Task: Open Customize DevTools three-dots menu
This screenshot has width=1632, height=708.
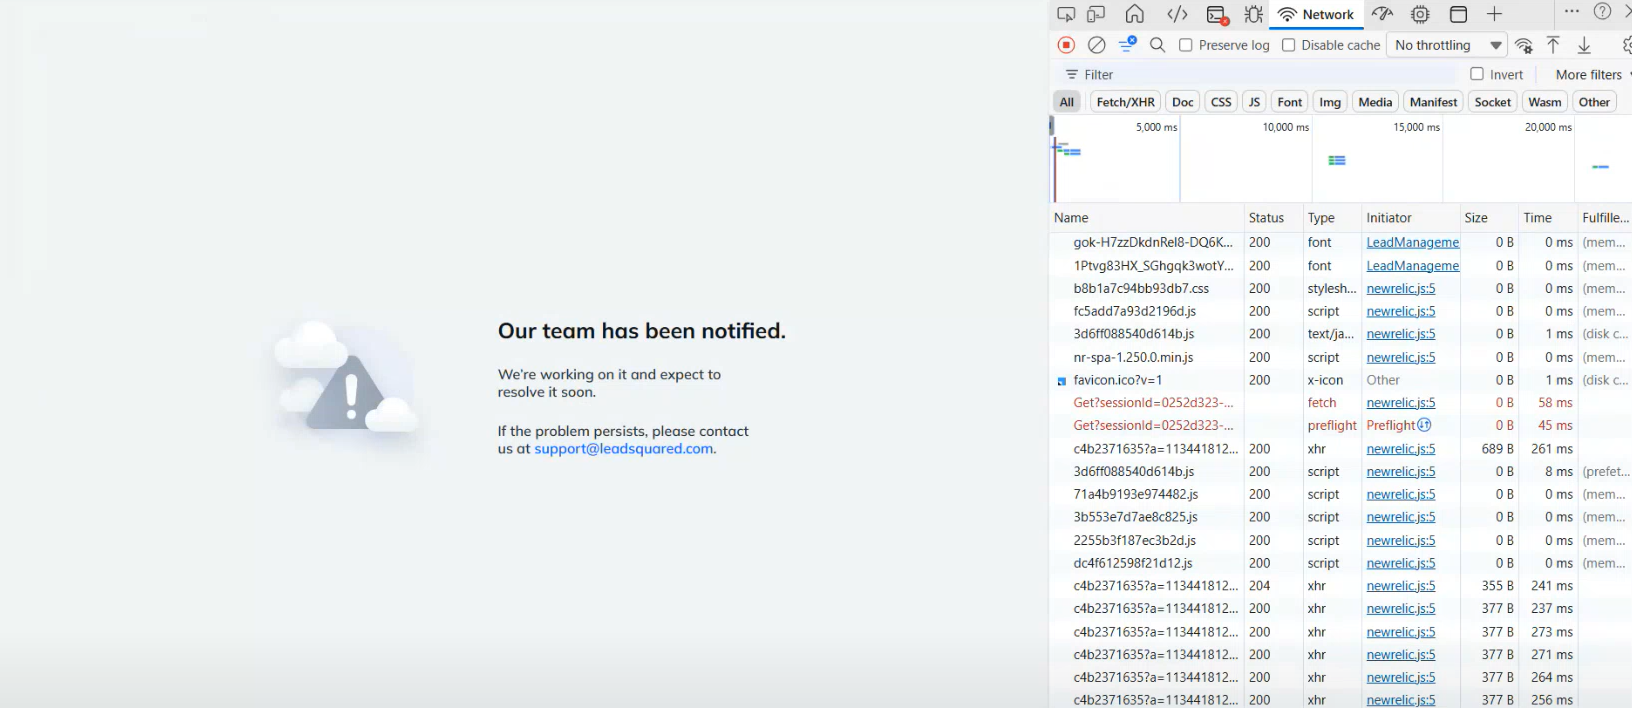Action: pos(1572,12)
